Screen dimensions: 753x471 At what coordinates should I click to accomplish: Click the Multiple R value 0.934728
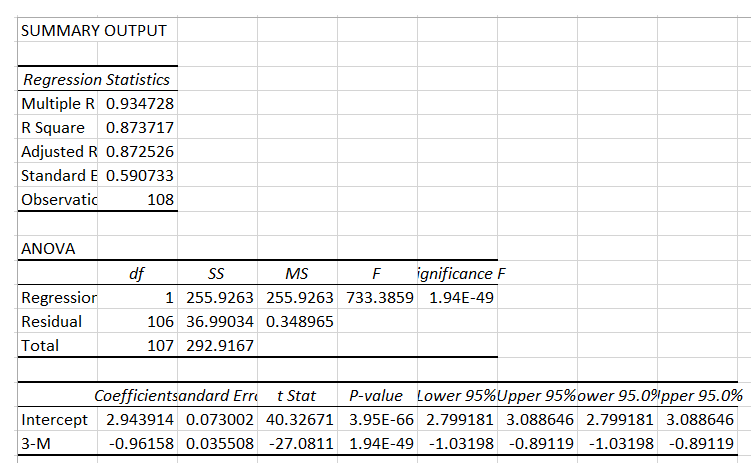(138, 103)
